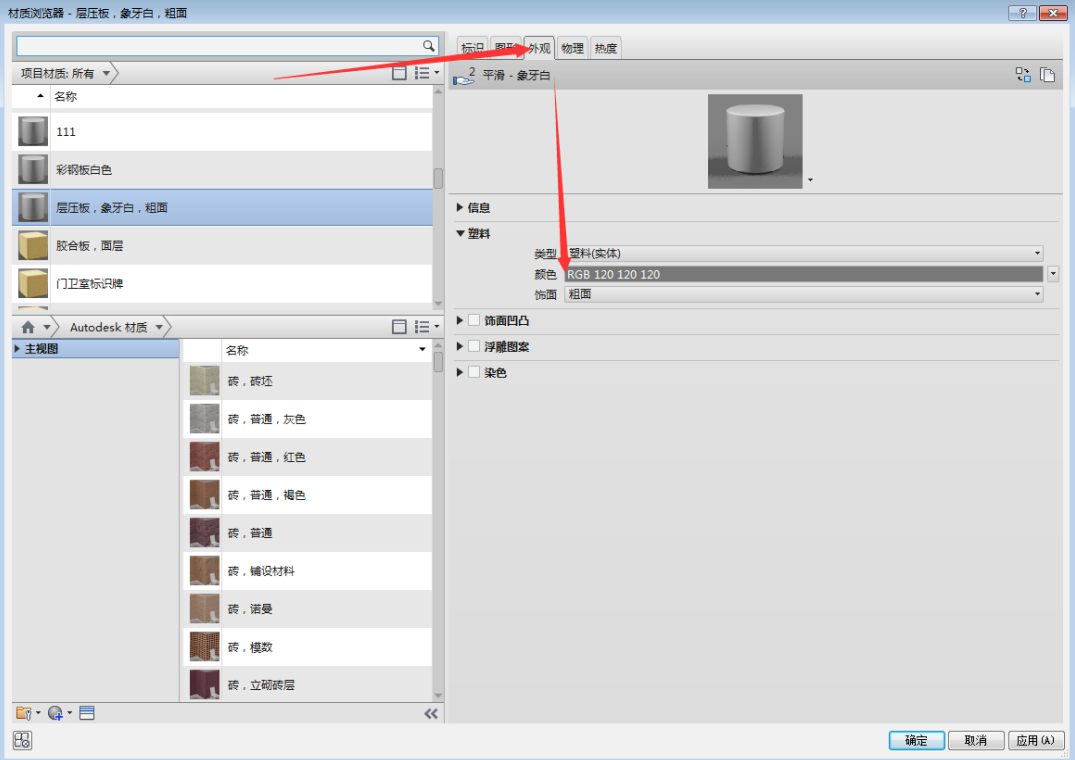Image resolution: width=1075 pixels, height=760 pixels.
Task: Click 砖，普通，红色 thumbnail
Action: pos(204,456)
